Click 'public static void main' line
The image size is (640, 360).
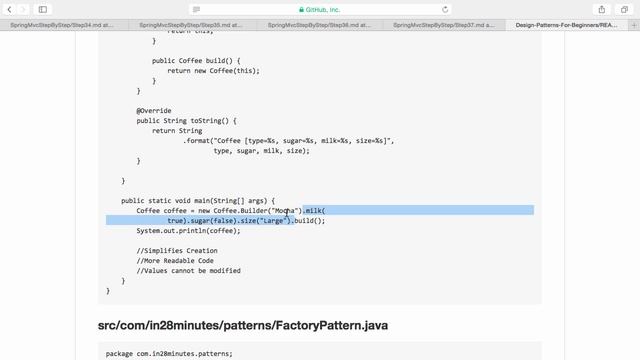198,201
